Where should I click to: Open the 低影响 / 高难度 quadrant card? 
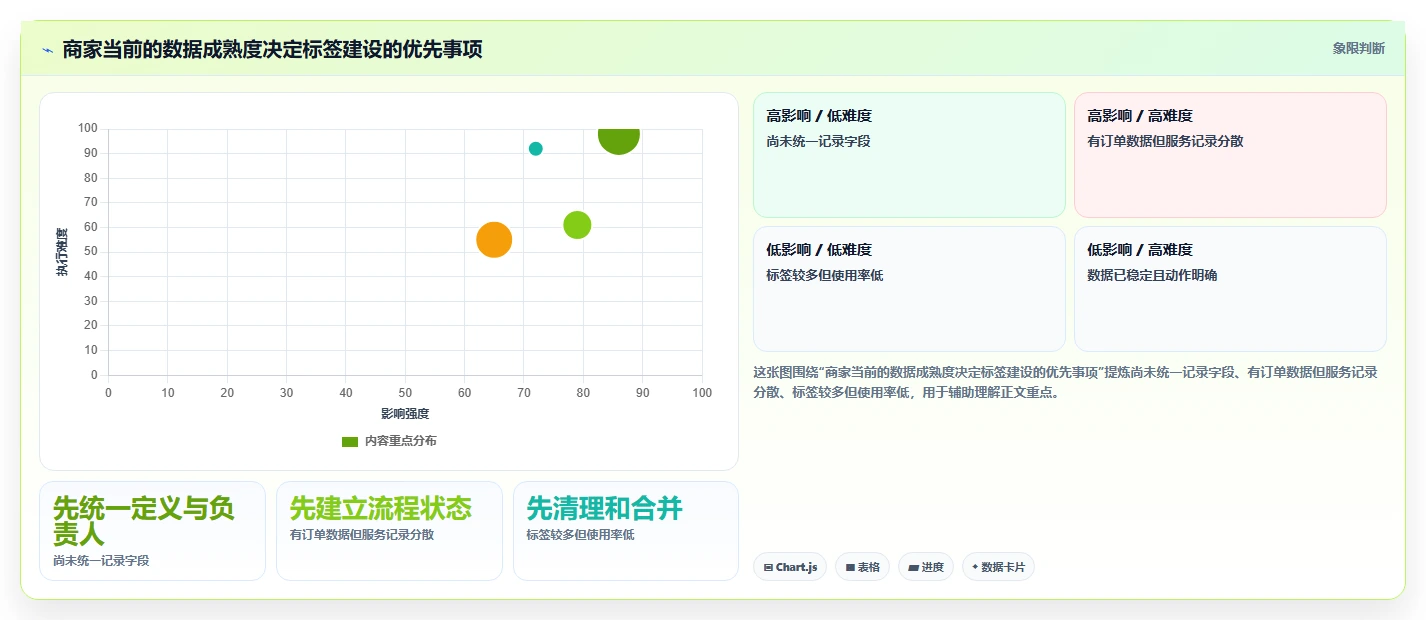[1230, 289]
